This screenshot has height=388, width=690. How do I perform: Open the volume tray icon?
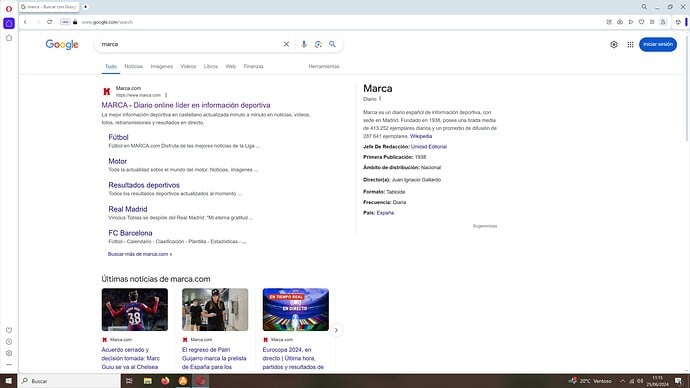point(640,381)
